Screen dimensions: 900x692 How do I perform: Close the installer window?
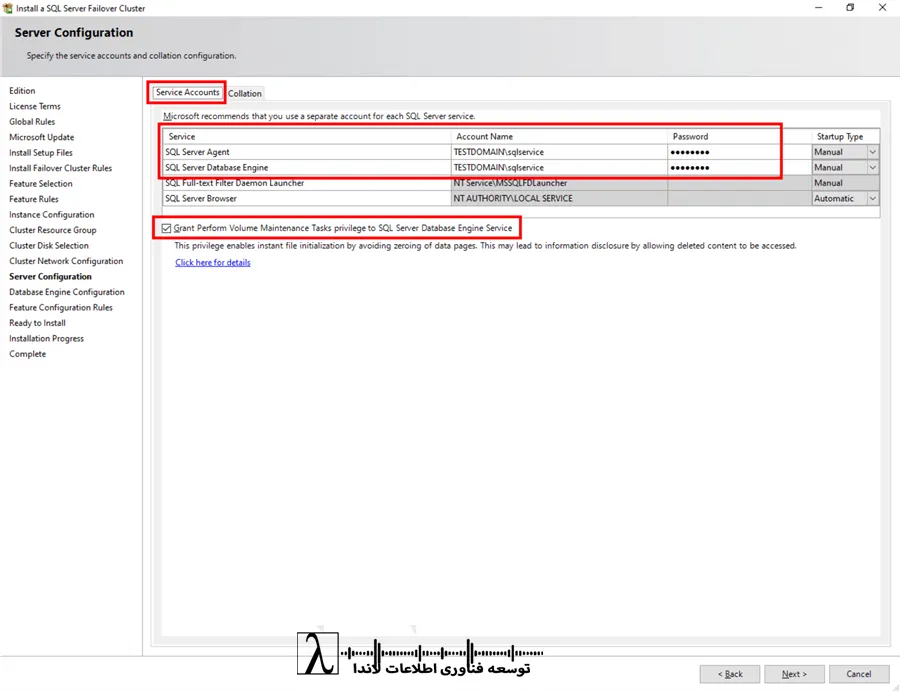point(882,7)
